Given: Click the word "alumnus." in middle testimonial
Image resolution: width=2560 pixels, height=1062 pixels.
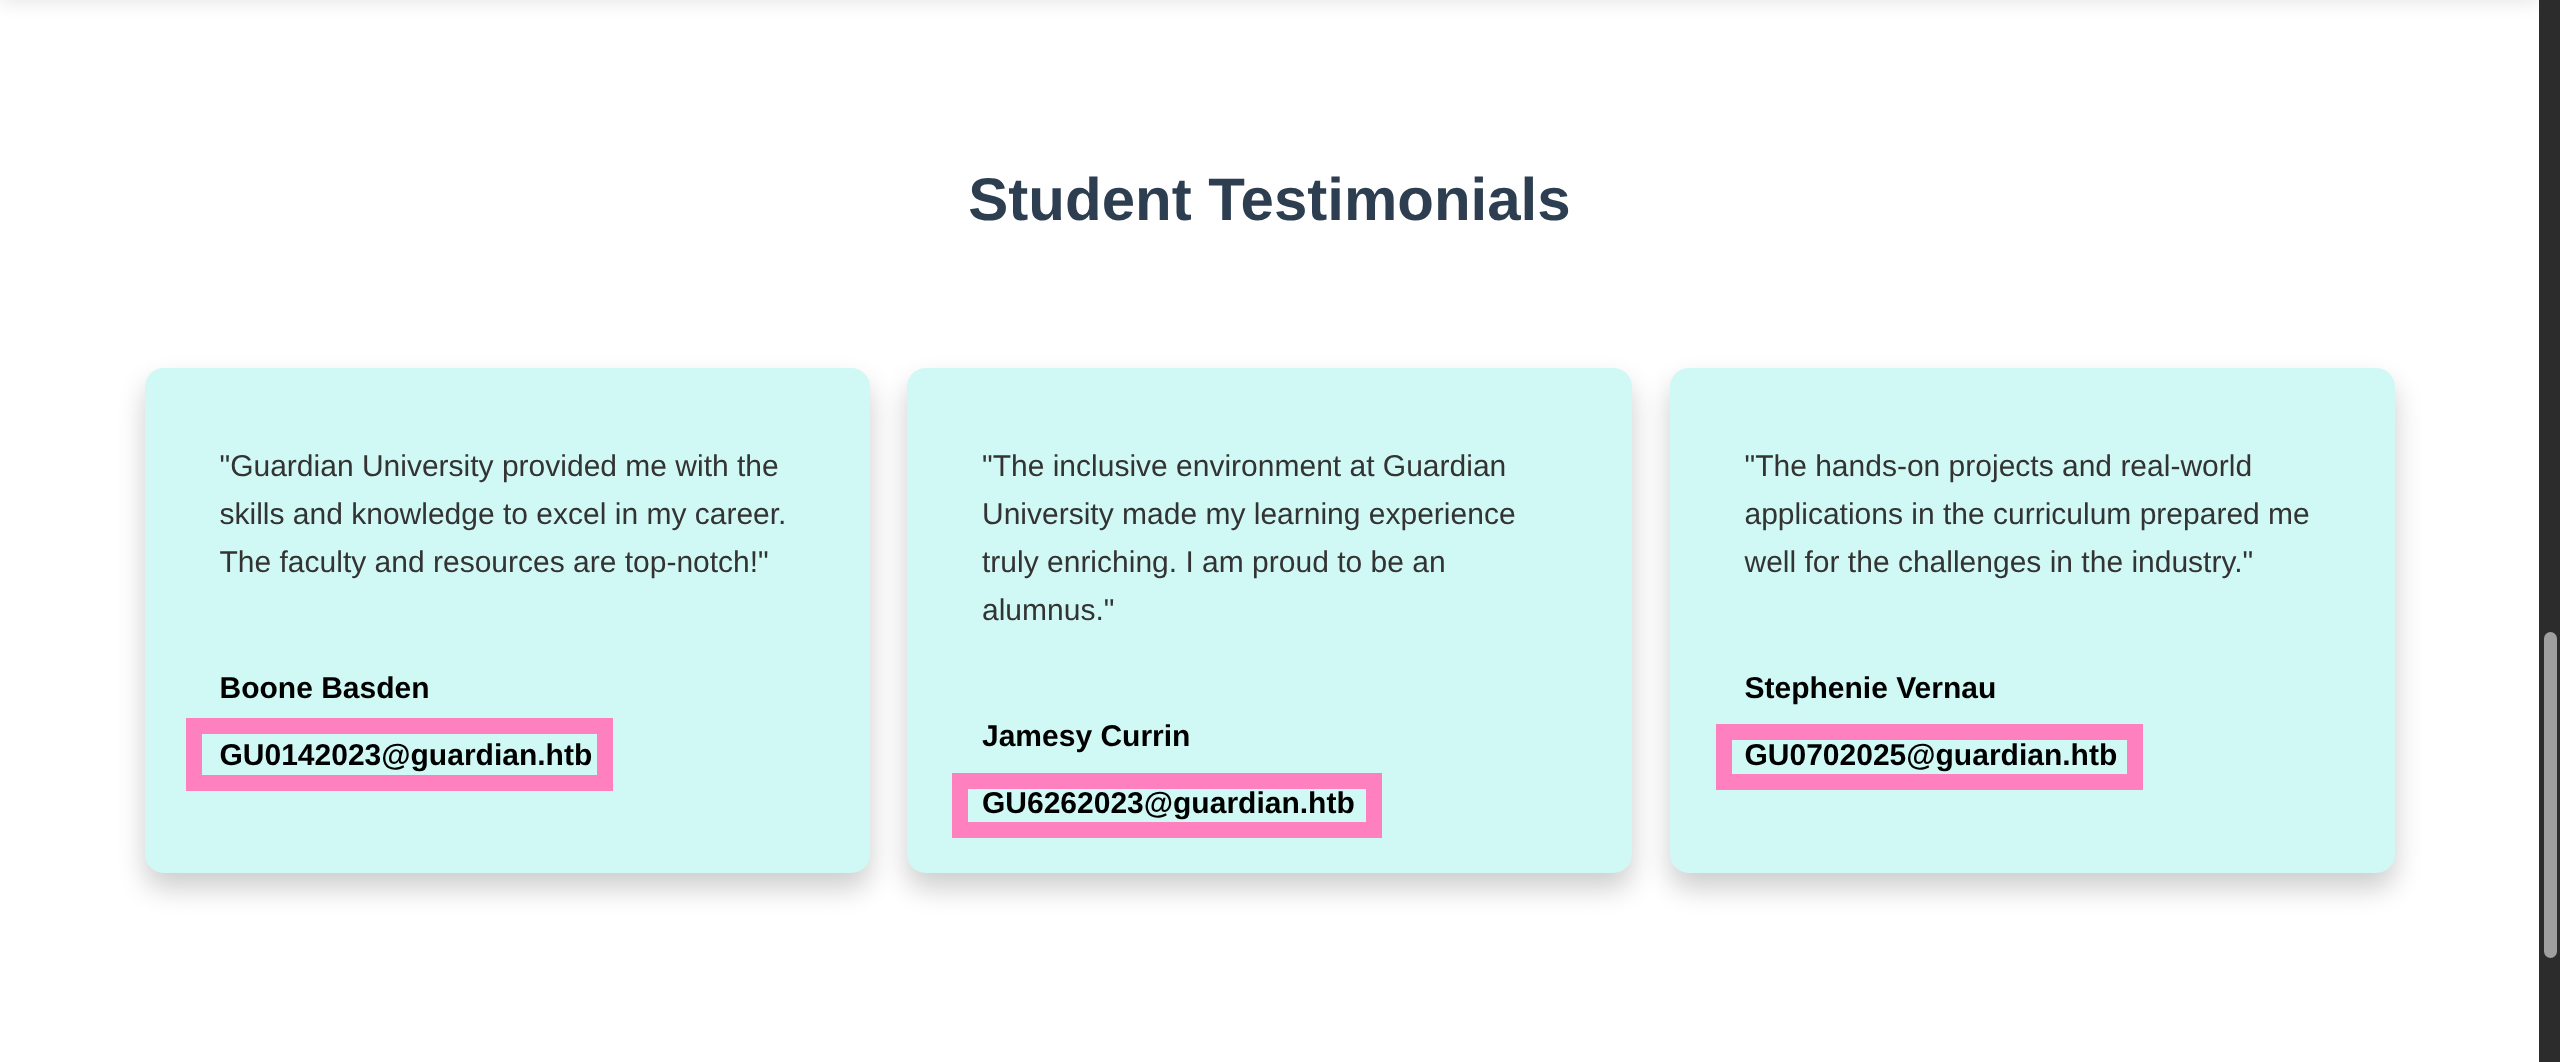Looking at the screenshot, I should click(1047, 610).
